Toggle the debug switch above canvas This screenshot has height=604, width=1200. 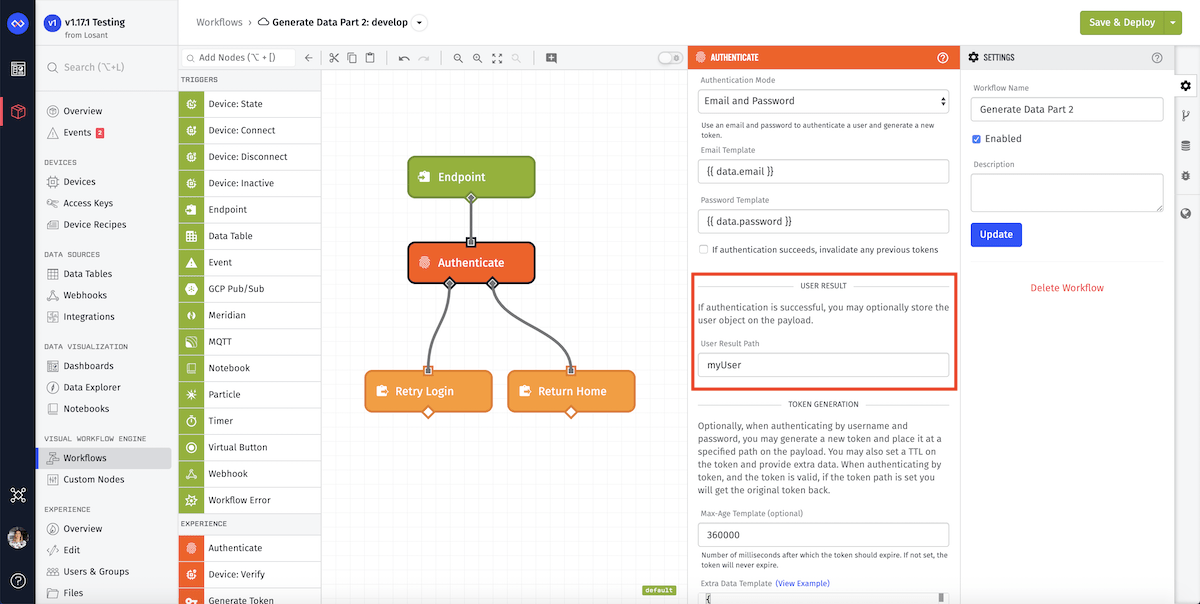pyautogui.click(x=670, y=58)
